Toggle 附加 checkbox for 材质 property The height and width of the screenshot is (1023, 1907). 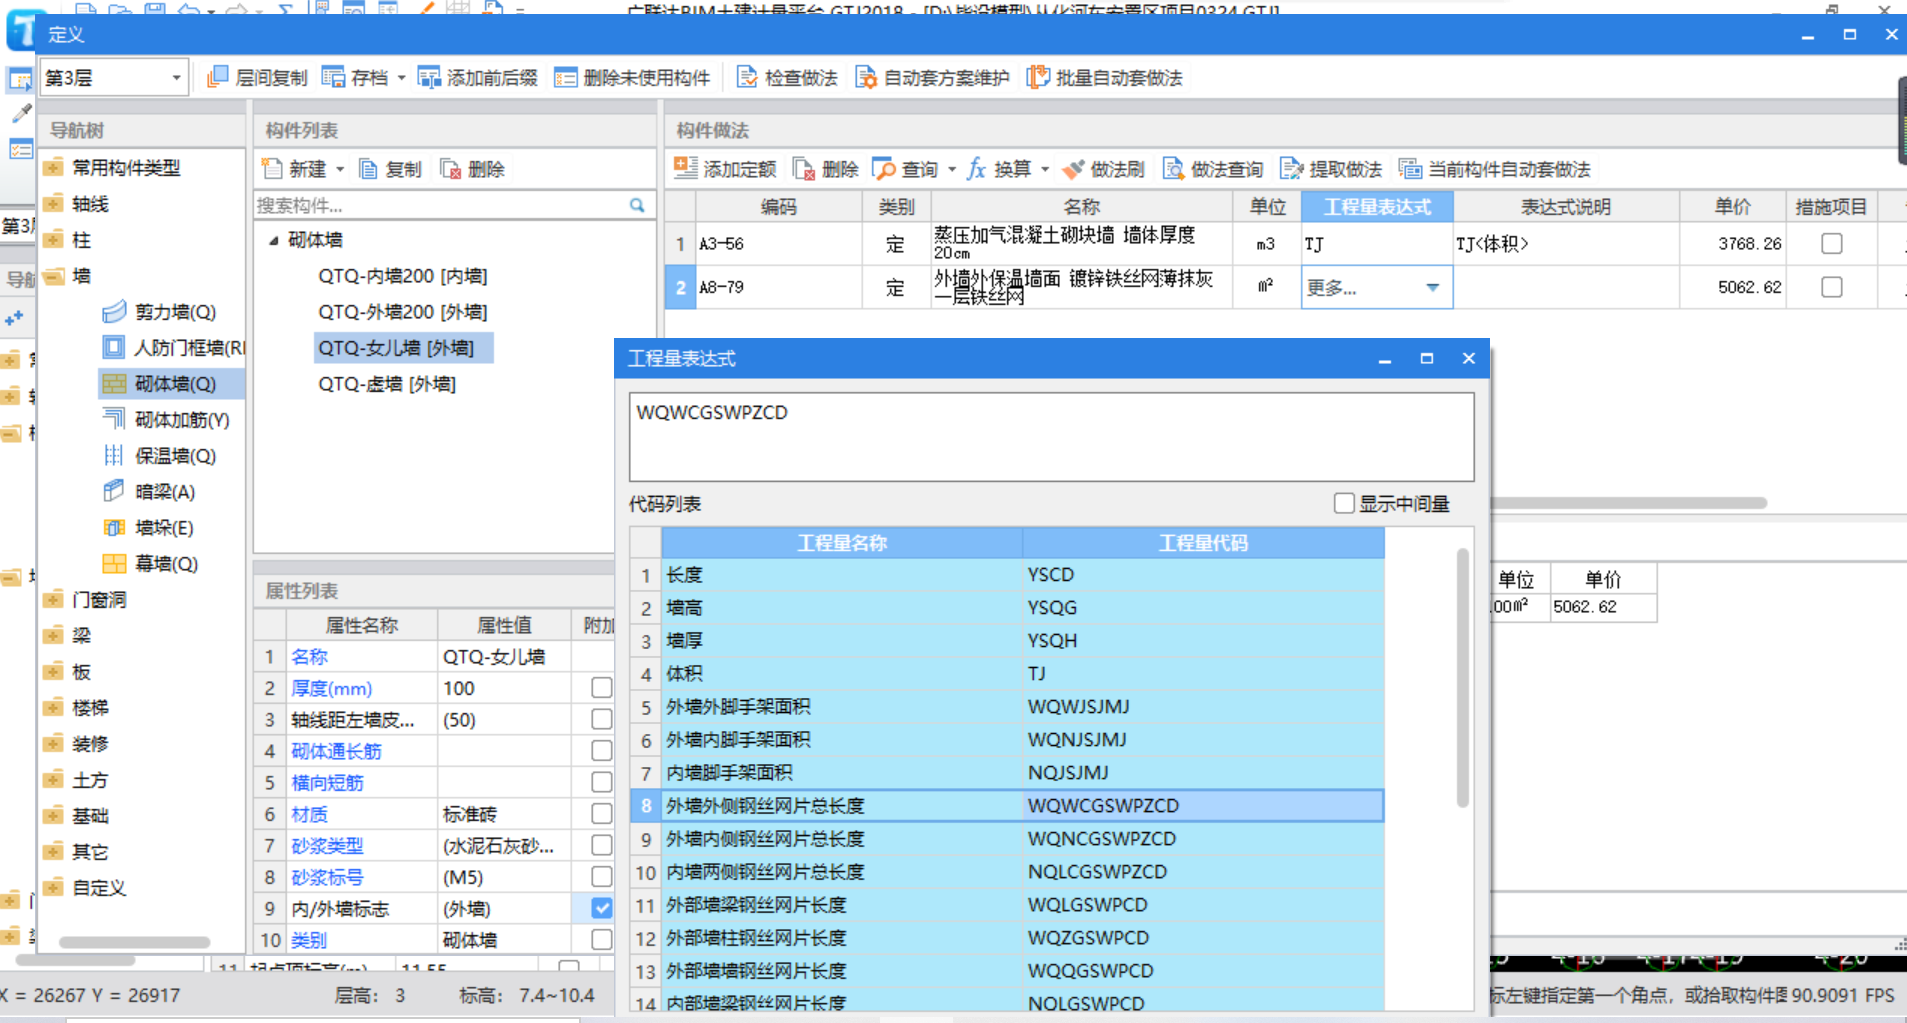pos(601,814)
